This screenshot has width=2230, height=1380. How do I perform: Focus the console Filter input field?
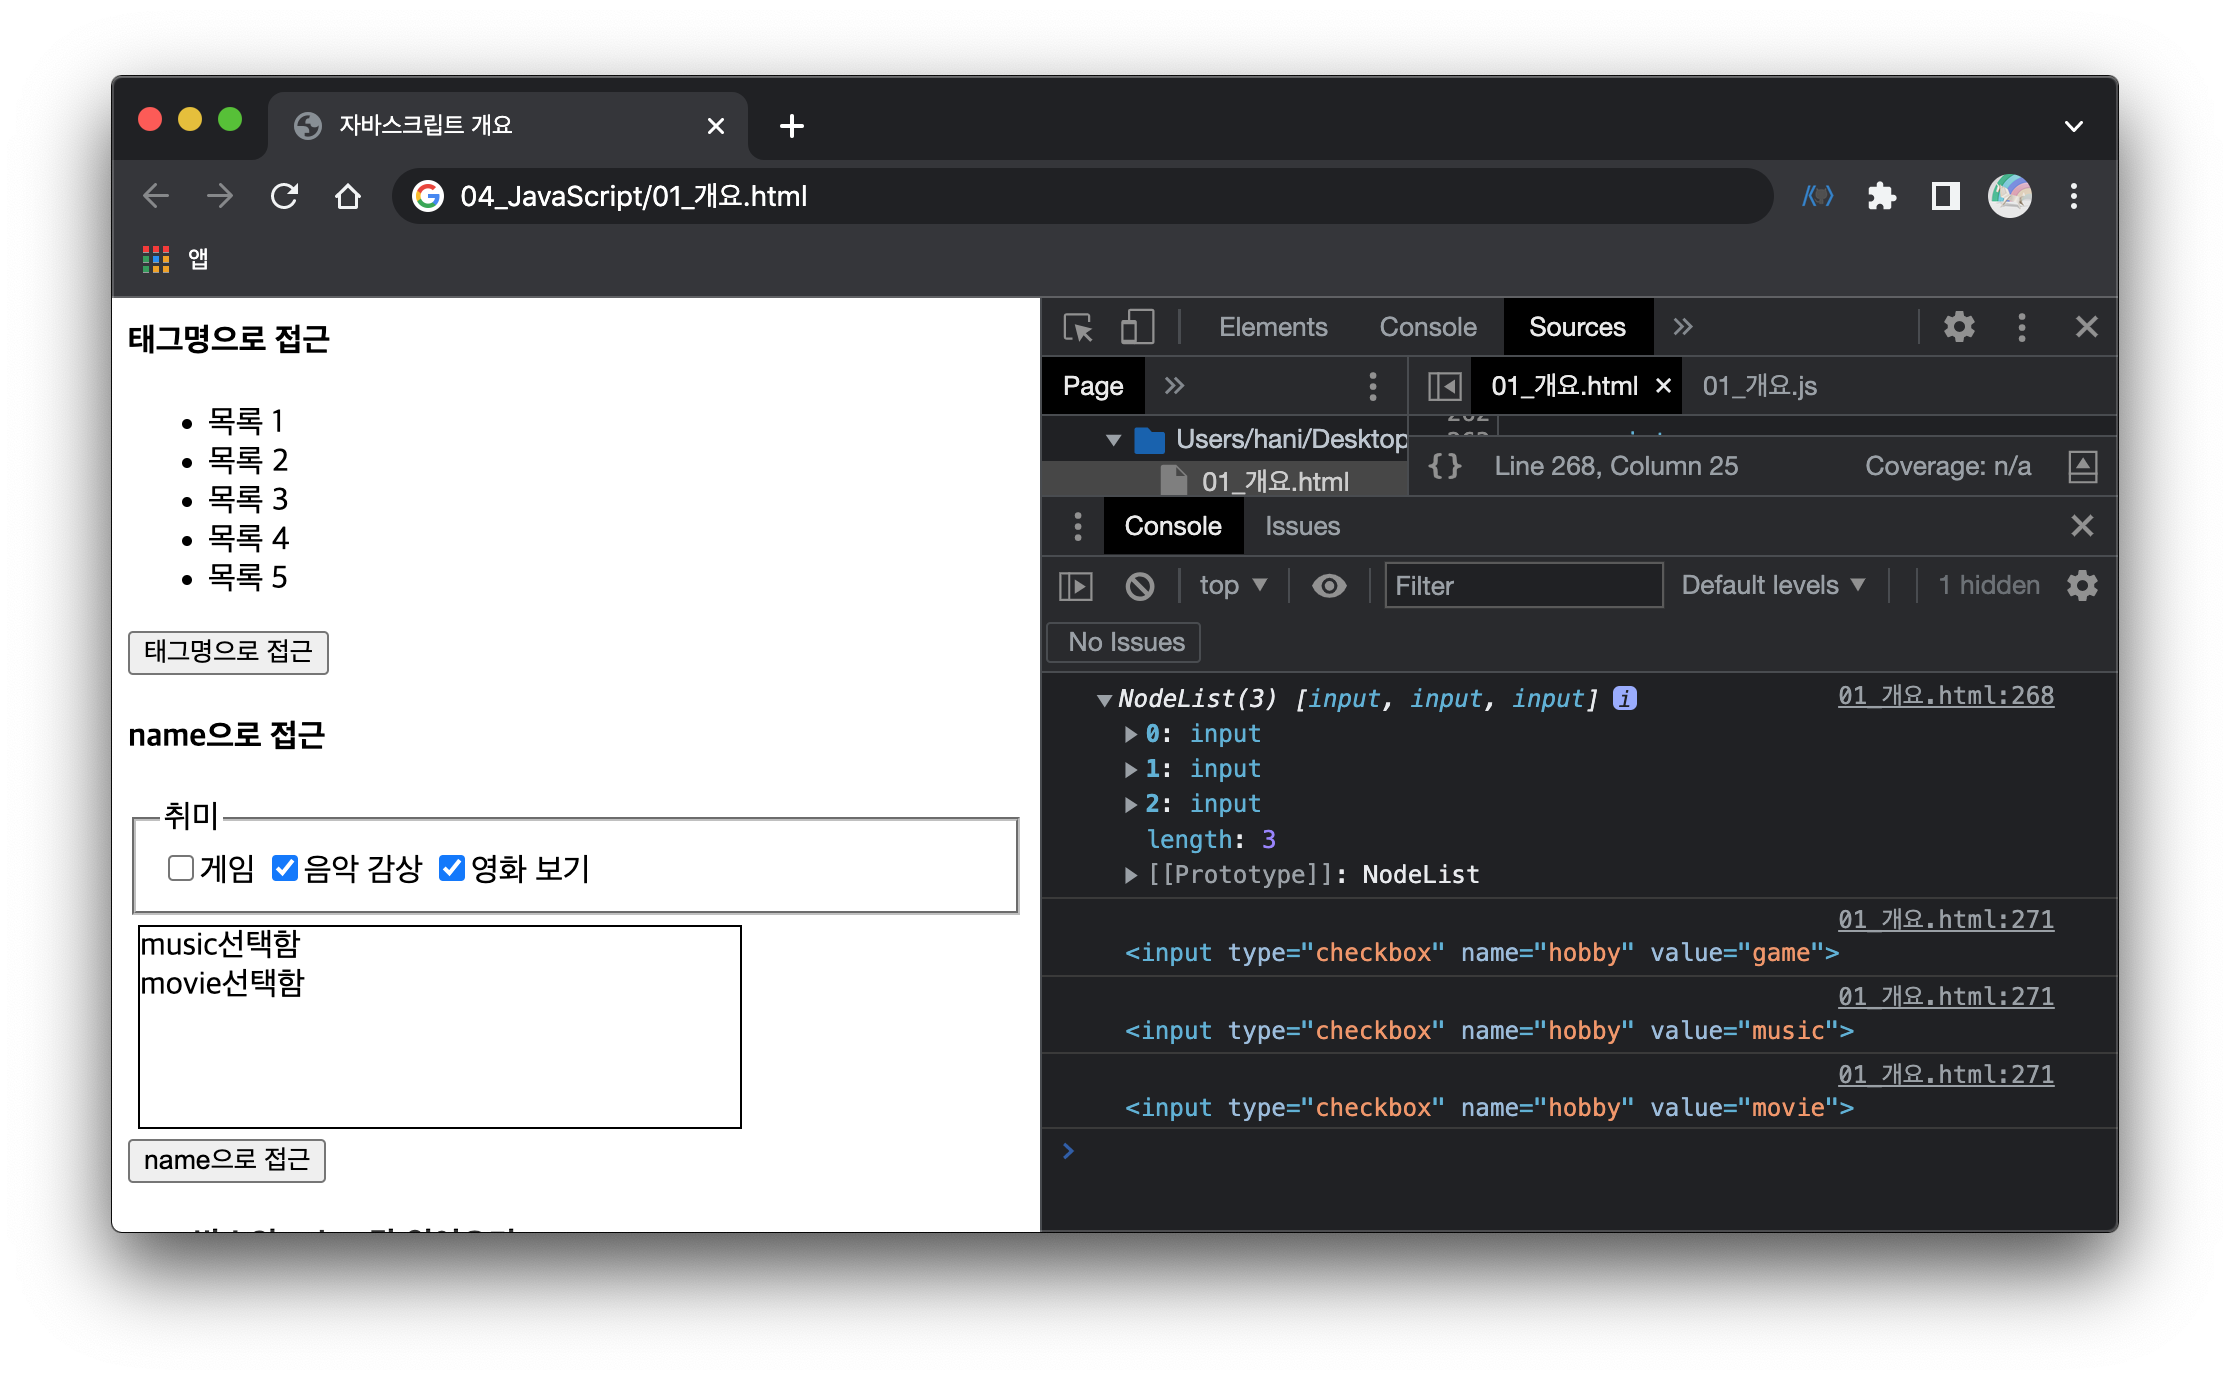tap(1522, 586)
